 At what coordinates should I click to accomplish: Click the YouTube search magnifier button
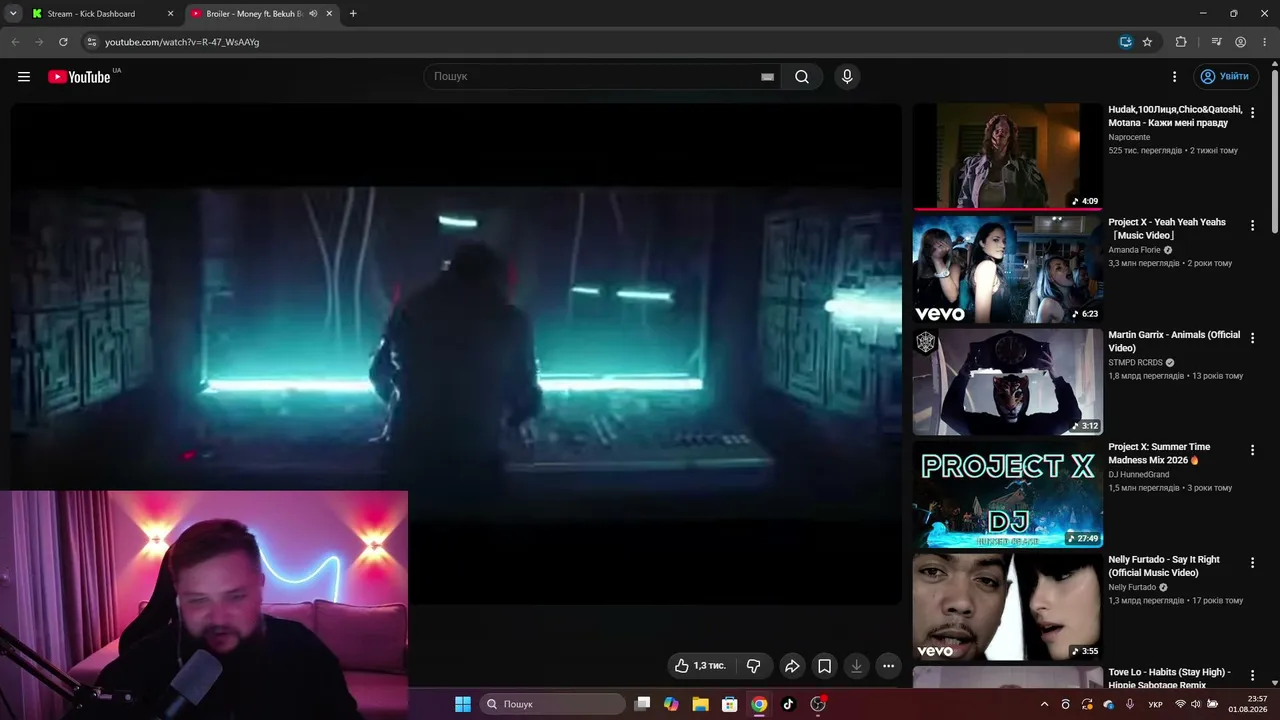tap(802, 77)
